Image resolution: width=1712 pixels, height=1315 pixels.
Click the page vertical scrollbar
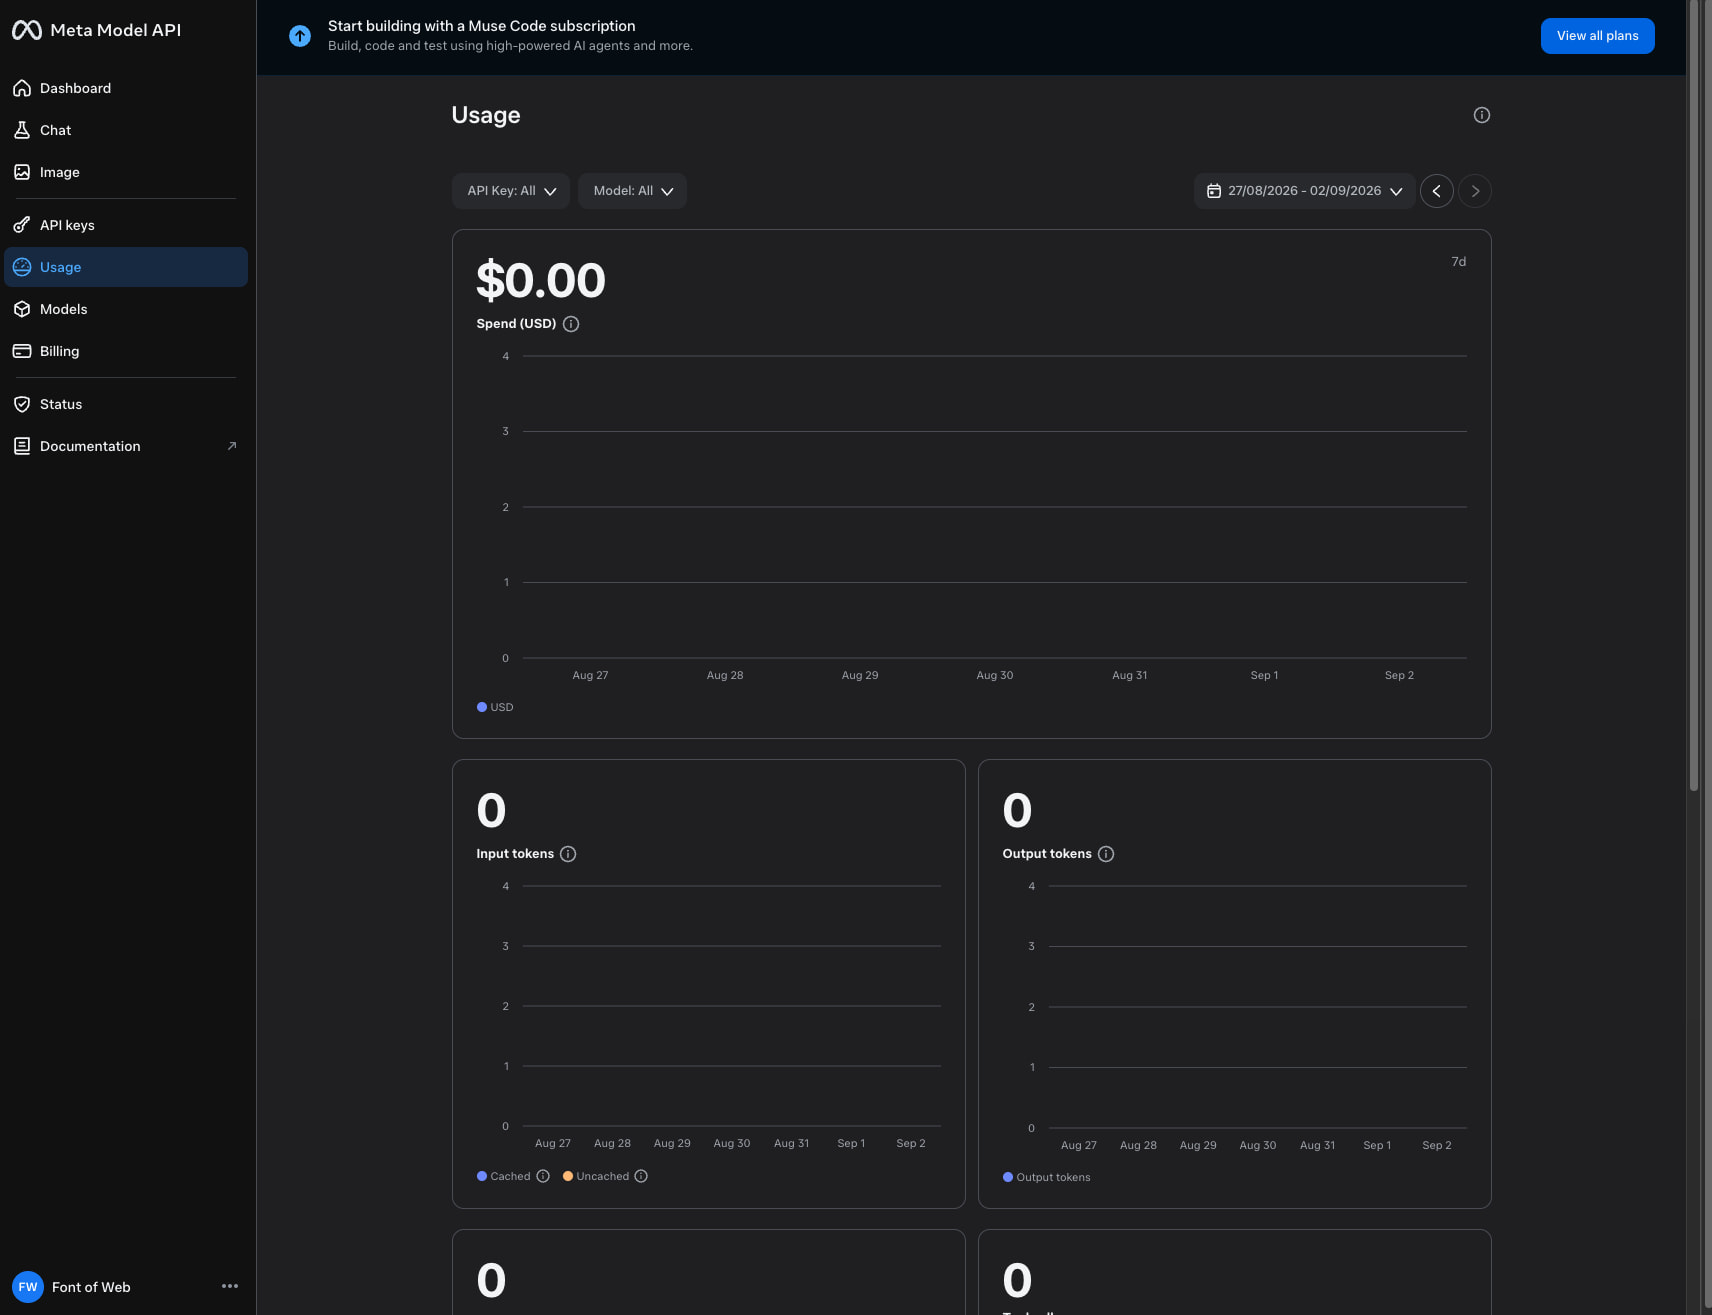point(1694,396)
